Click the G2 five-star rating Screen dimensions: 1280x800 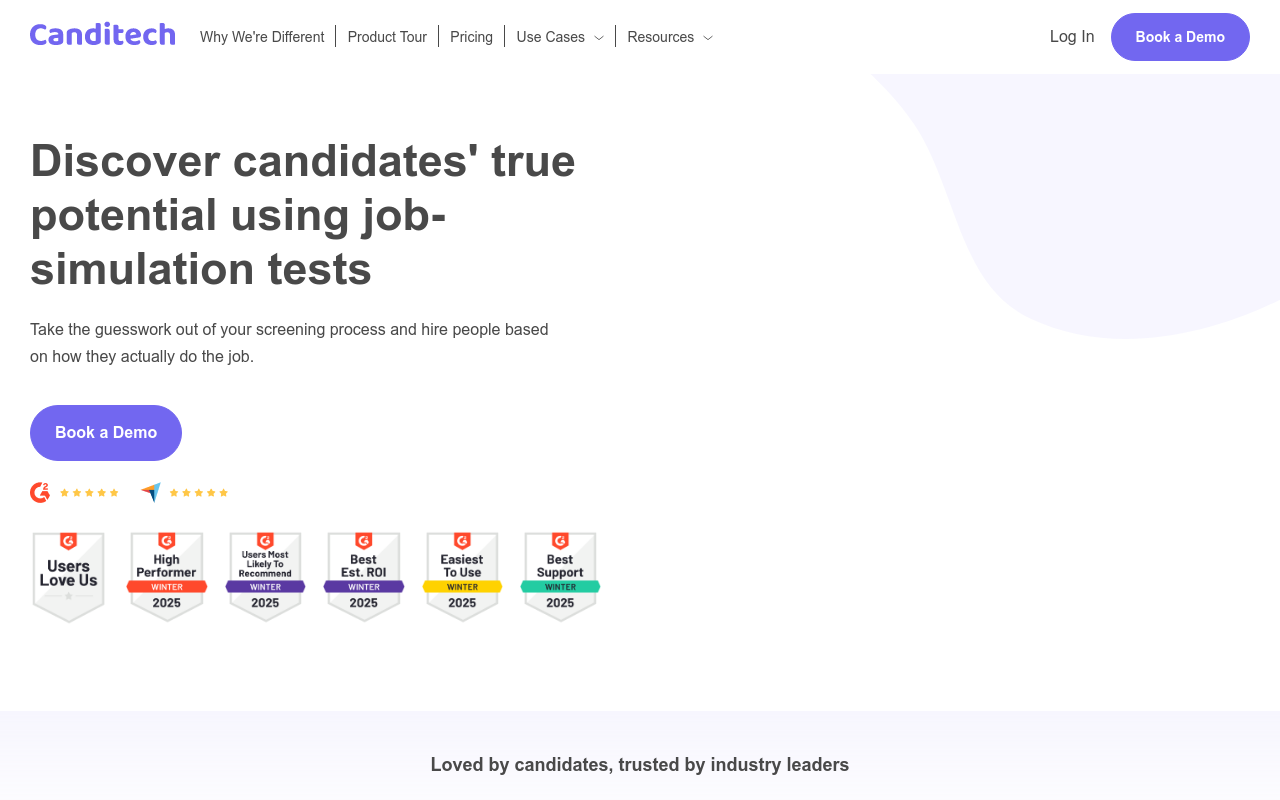click(89, 493)
